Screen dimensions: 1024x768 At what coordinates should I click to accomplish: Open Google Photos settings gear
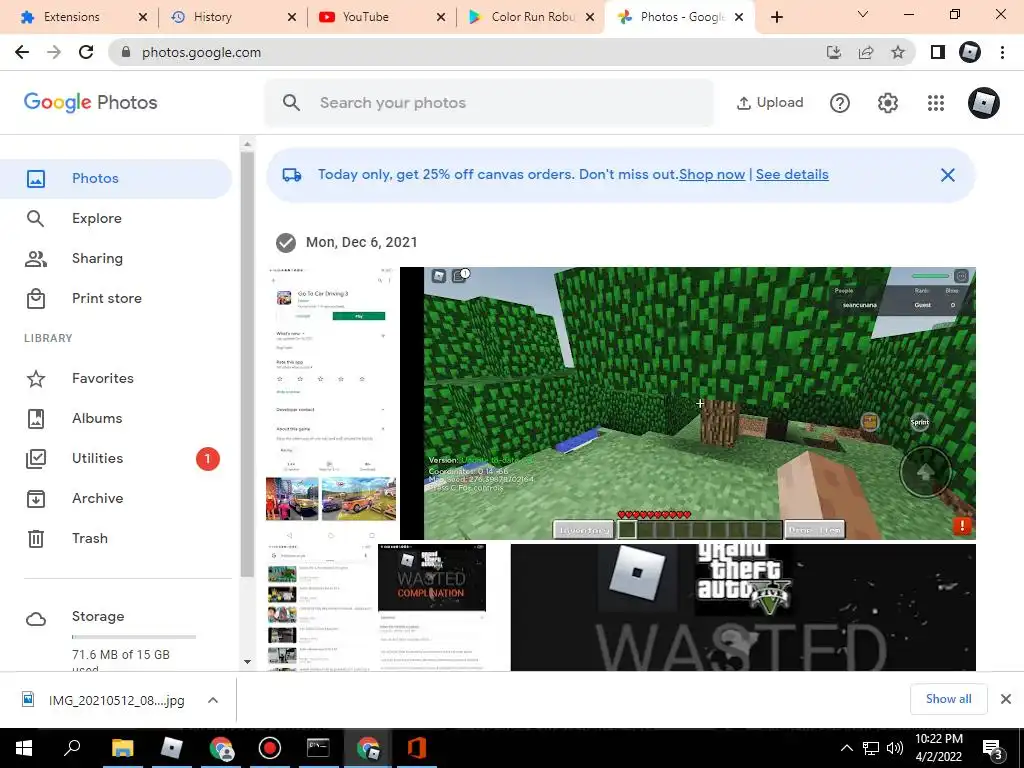coord(888,103)
